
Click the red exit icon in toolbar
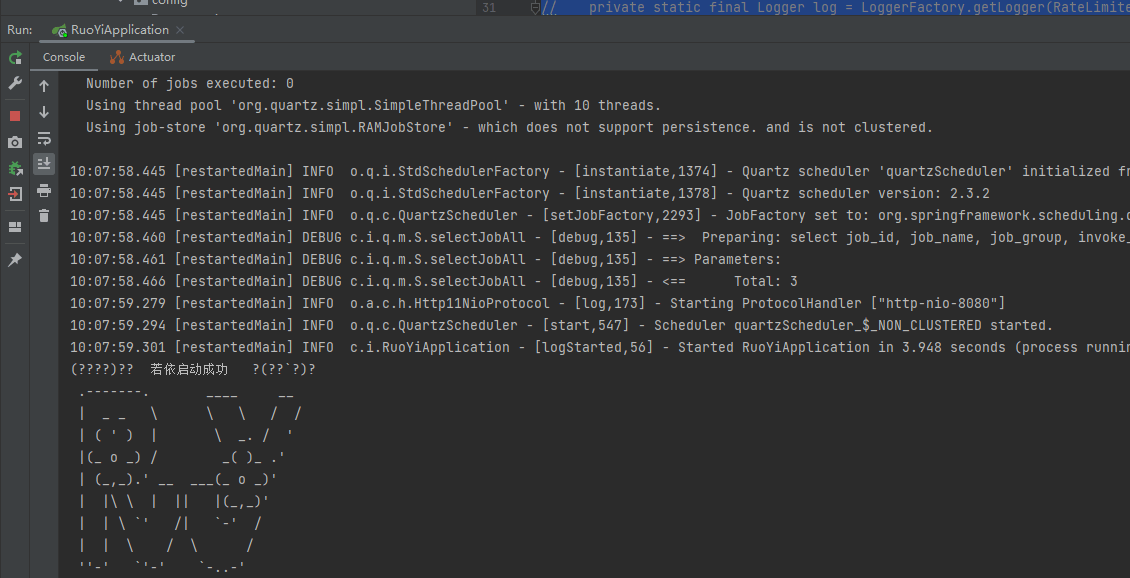point(14,192)
